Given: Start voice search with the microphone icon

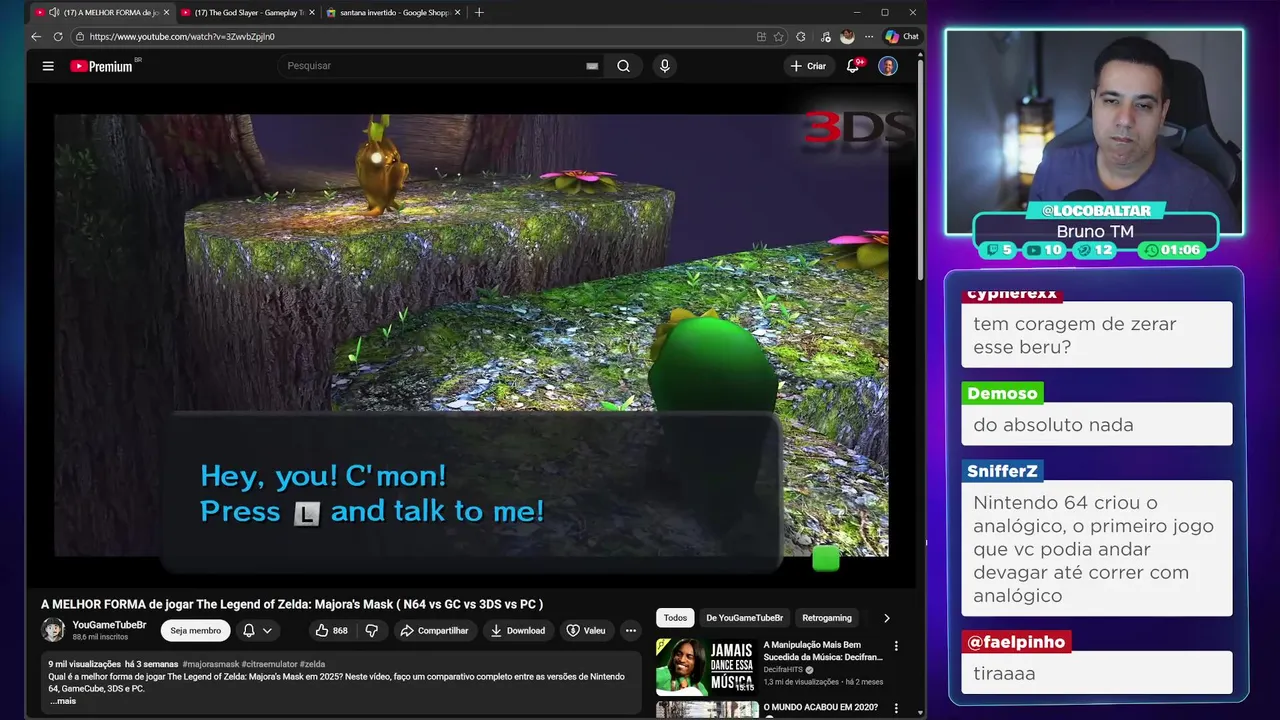Looking at the screenshot, I should point(665,66).
